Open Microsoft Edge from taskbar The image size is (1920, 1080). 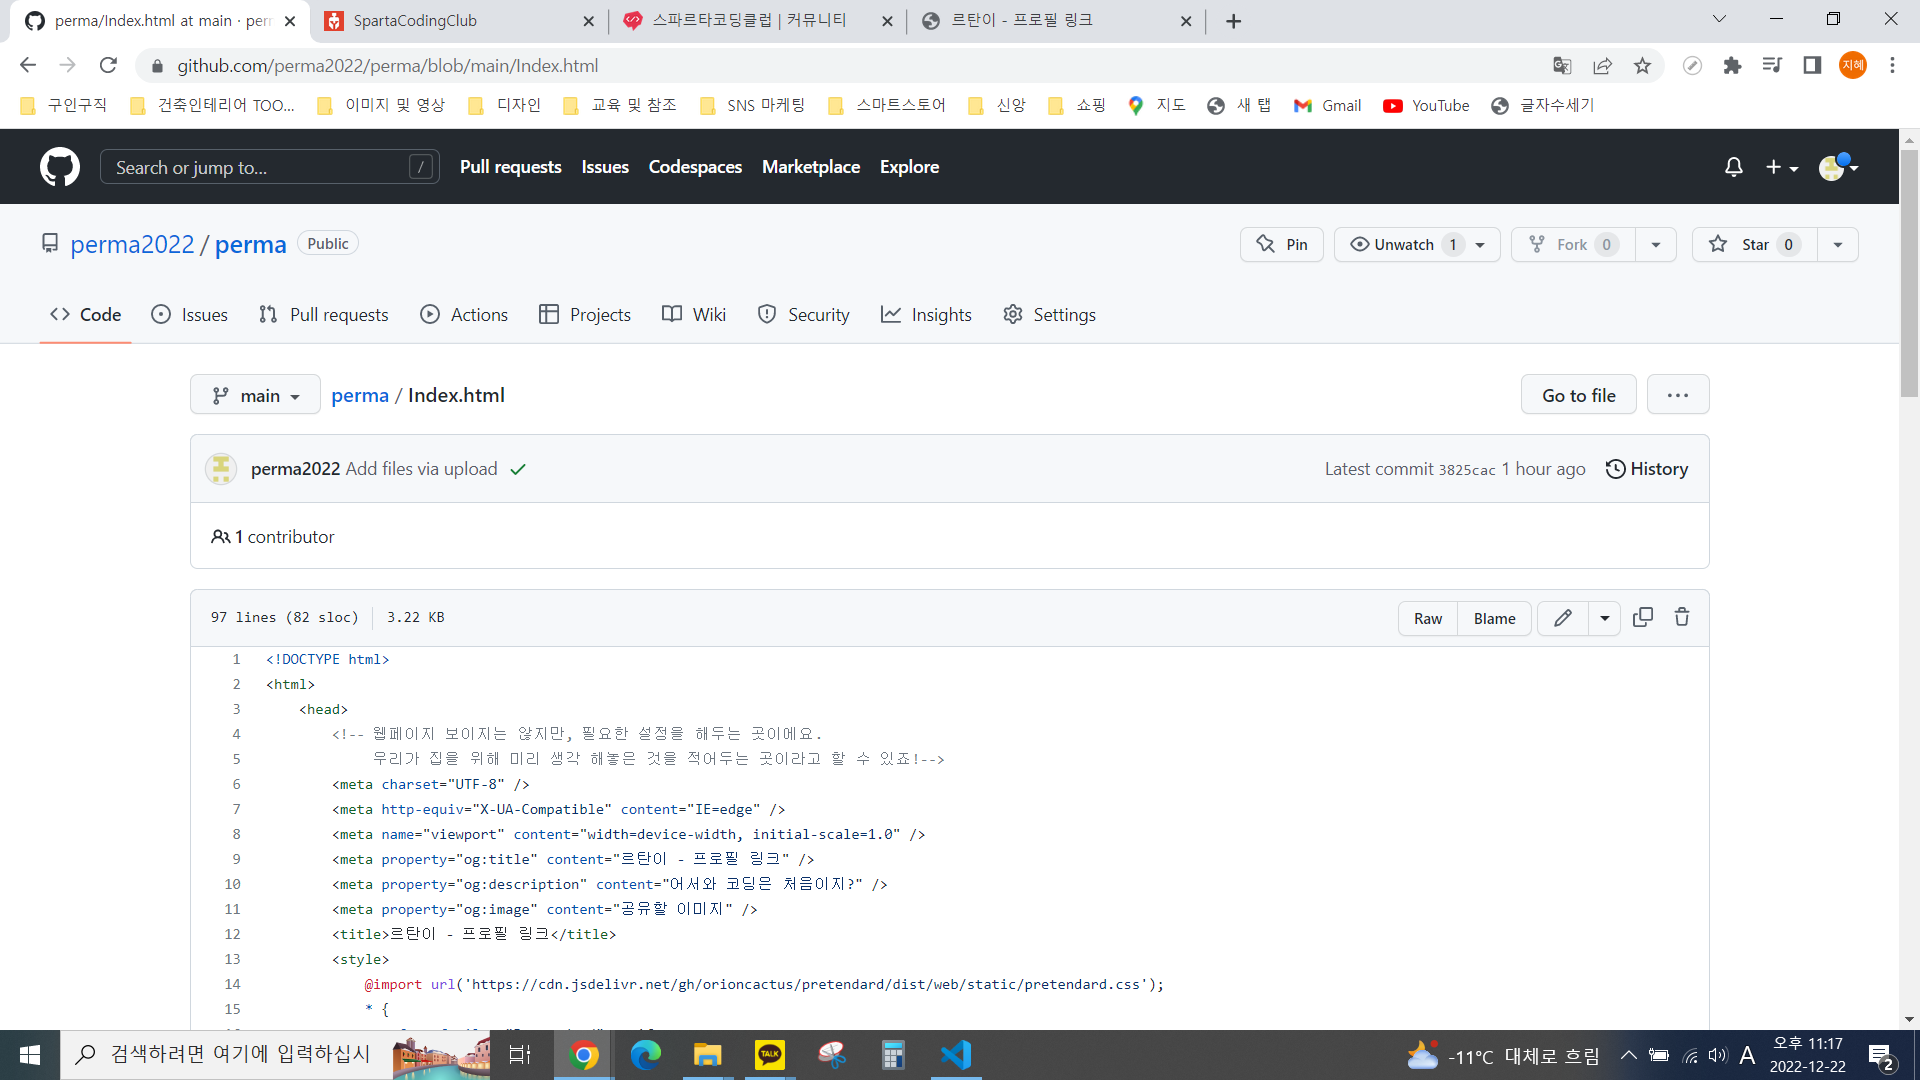point(646,1055)
